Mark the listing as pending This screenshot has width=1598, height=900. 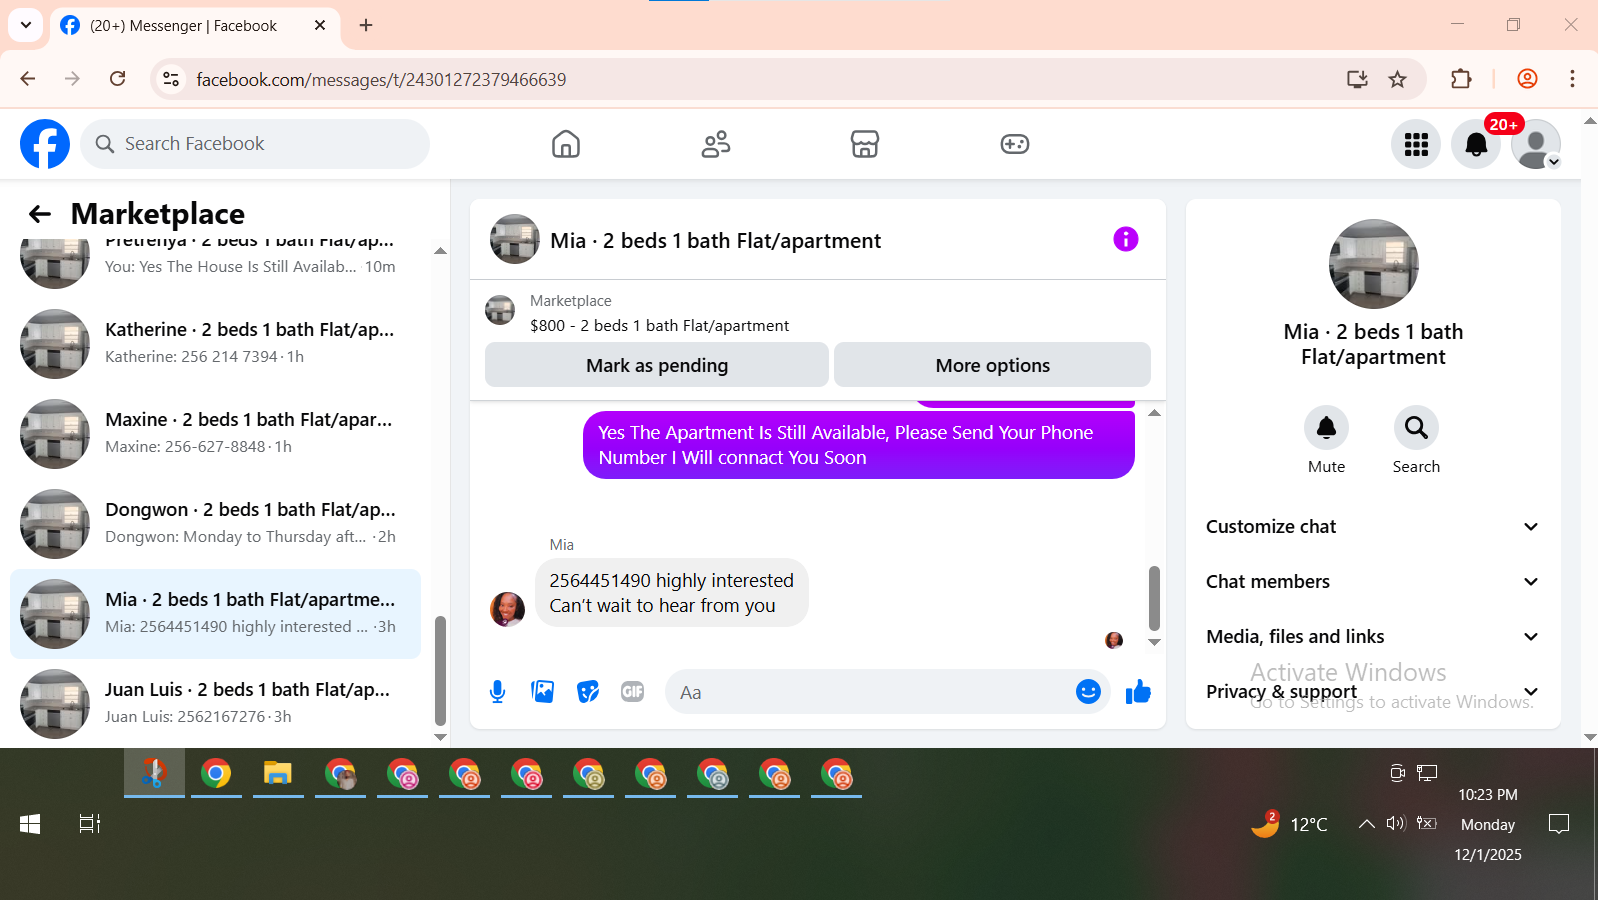[657, 365]
